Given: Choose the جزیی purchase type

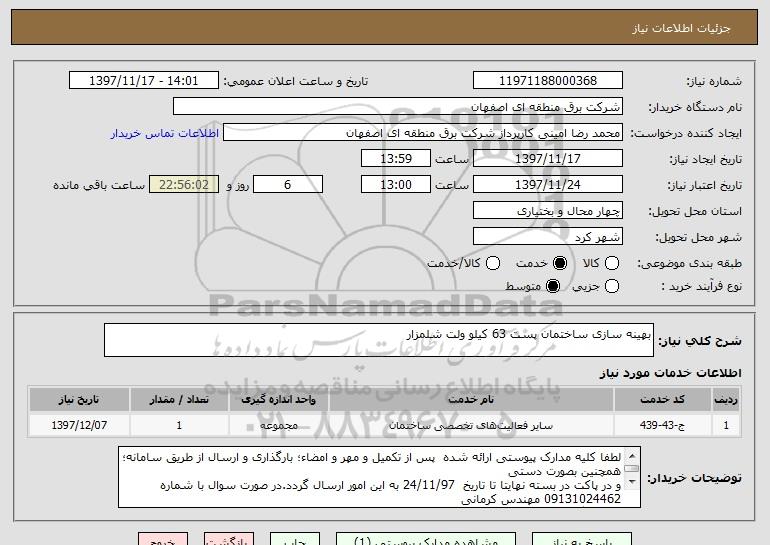Looking at the screenshot, I should click(611, 286).
